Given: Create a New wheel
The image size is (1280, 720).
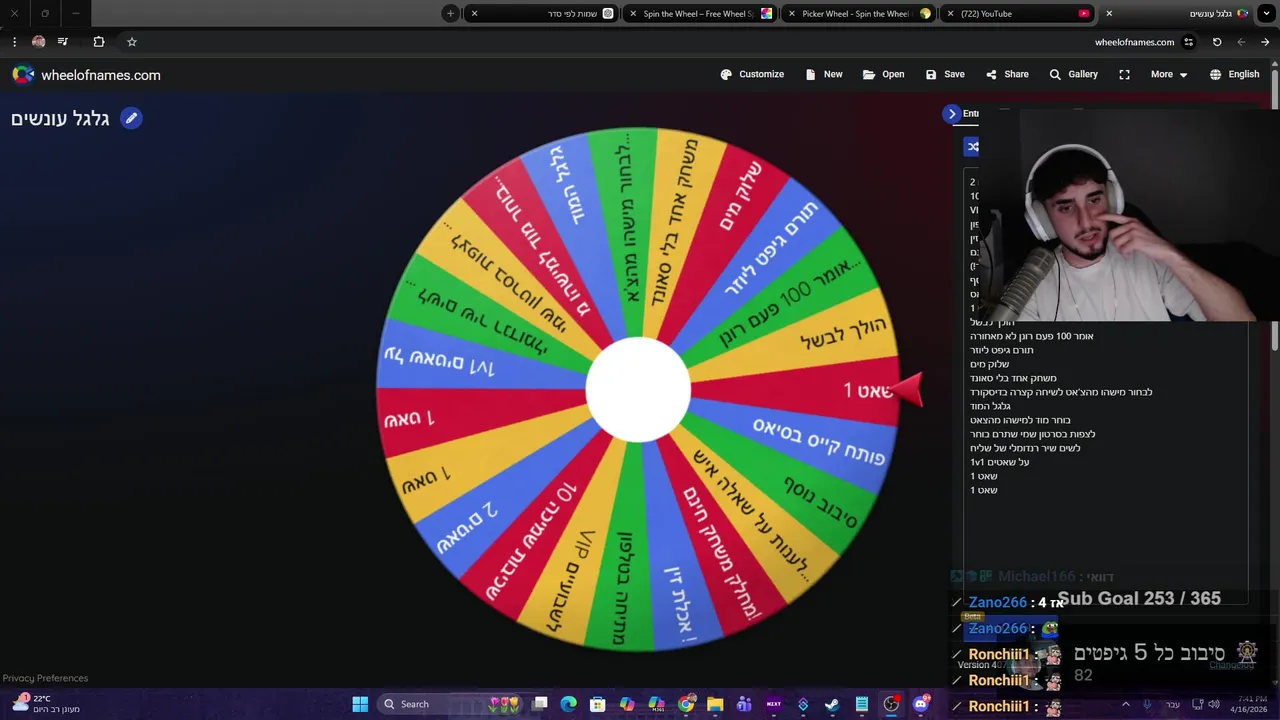Looking at the screenshot, I should point(823,74).
